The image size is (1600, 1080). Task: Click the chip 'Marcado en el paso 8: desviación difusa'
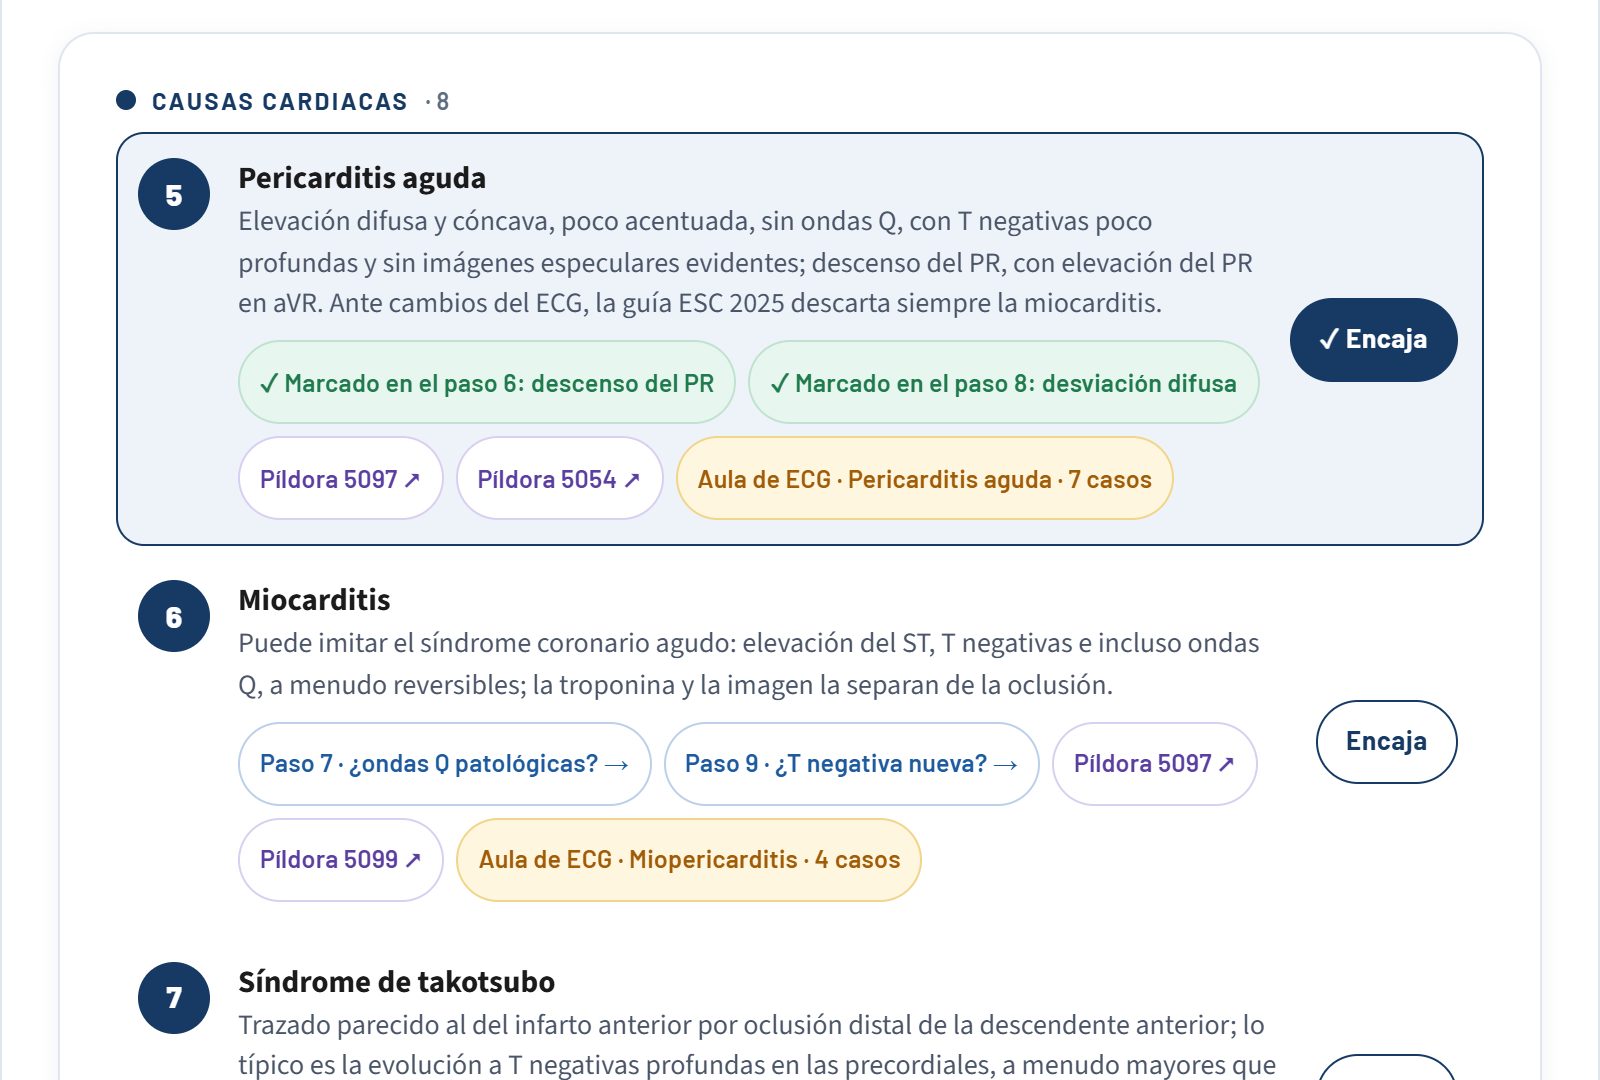(1003, 383)
